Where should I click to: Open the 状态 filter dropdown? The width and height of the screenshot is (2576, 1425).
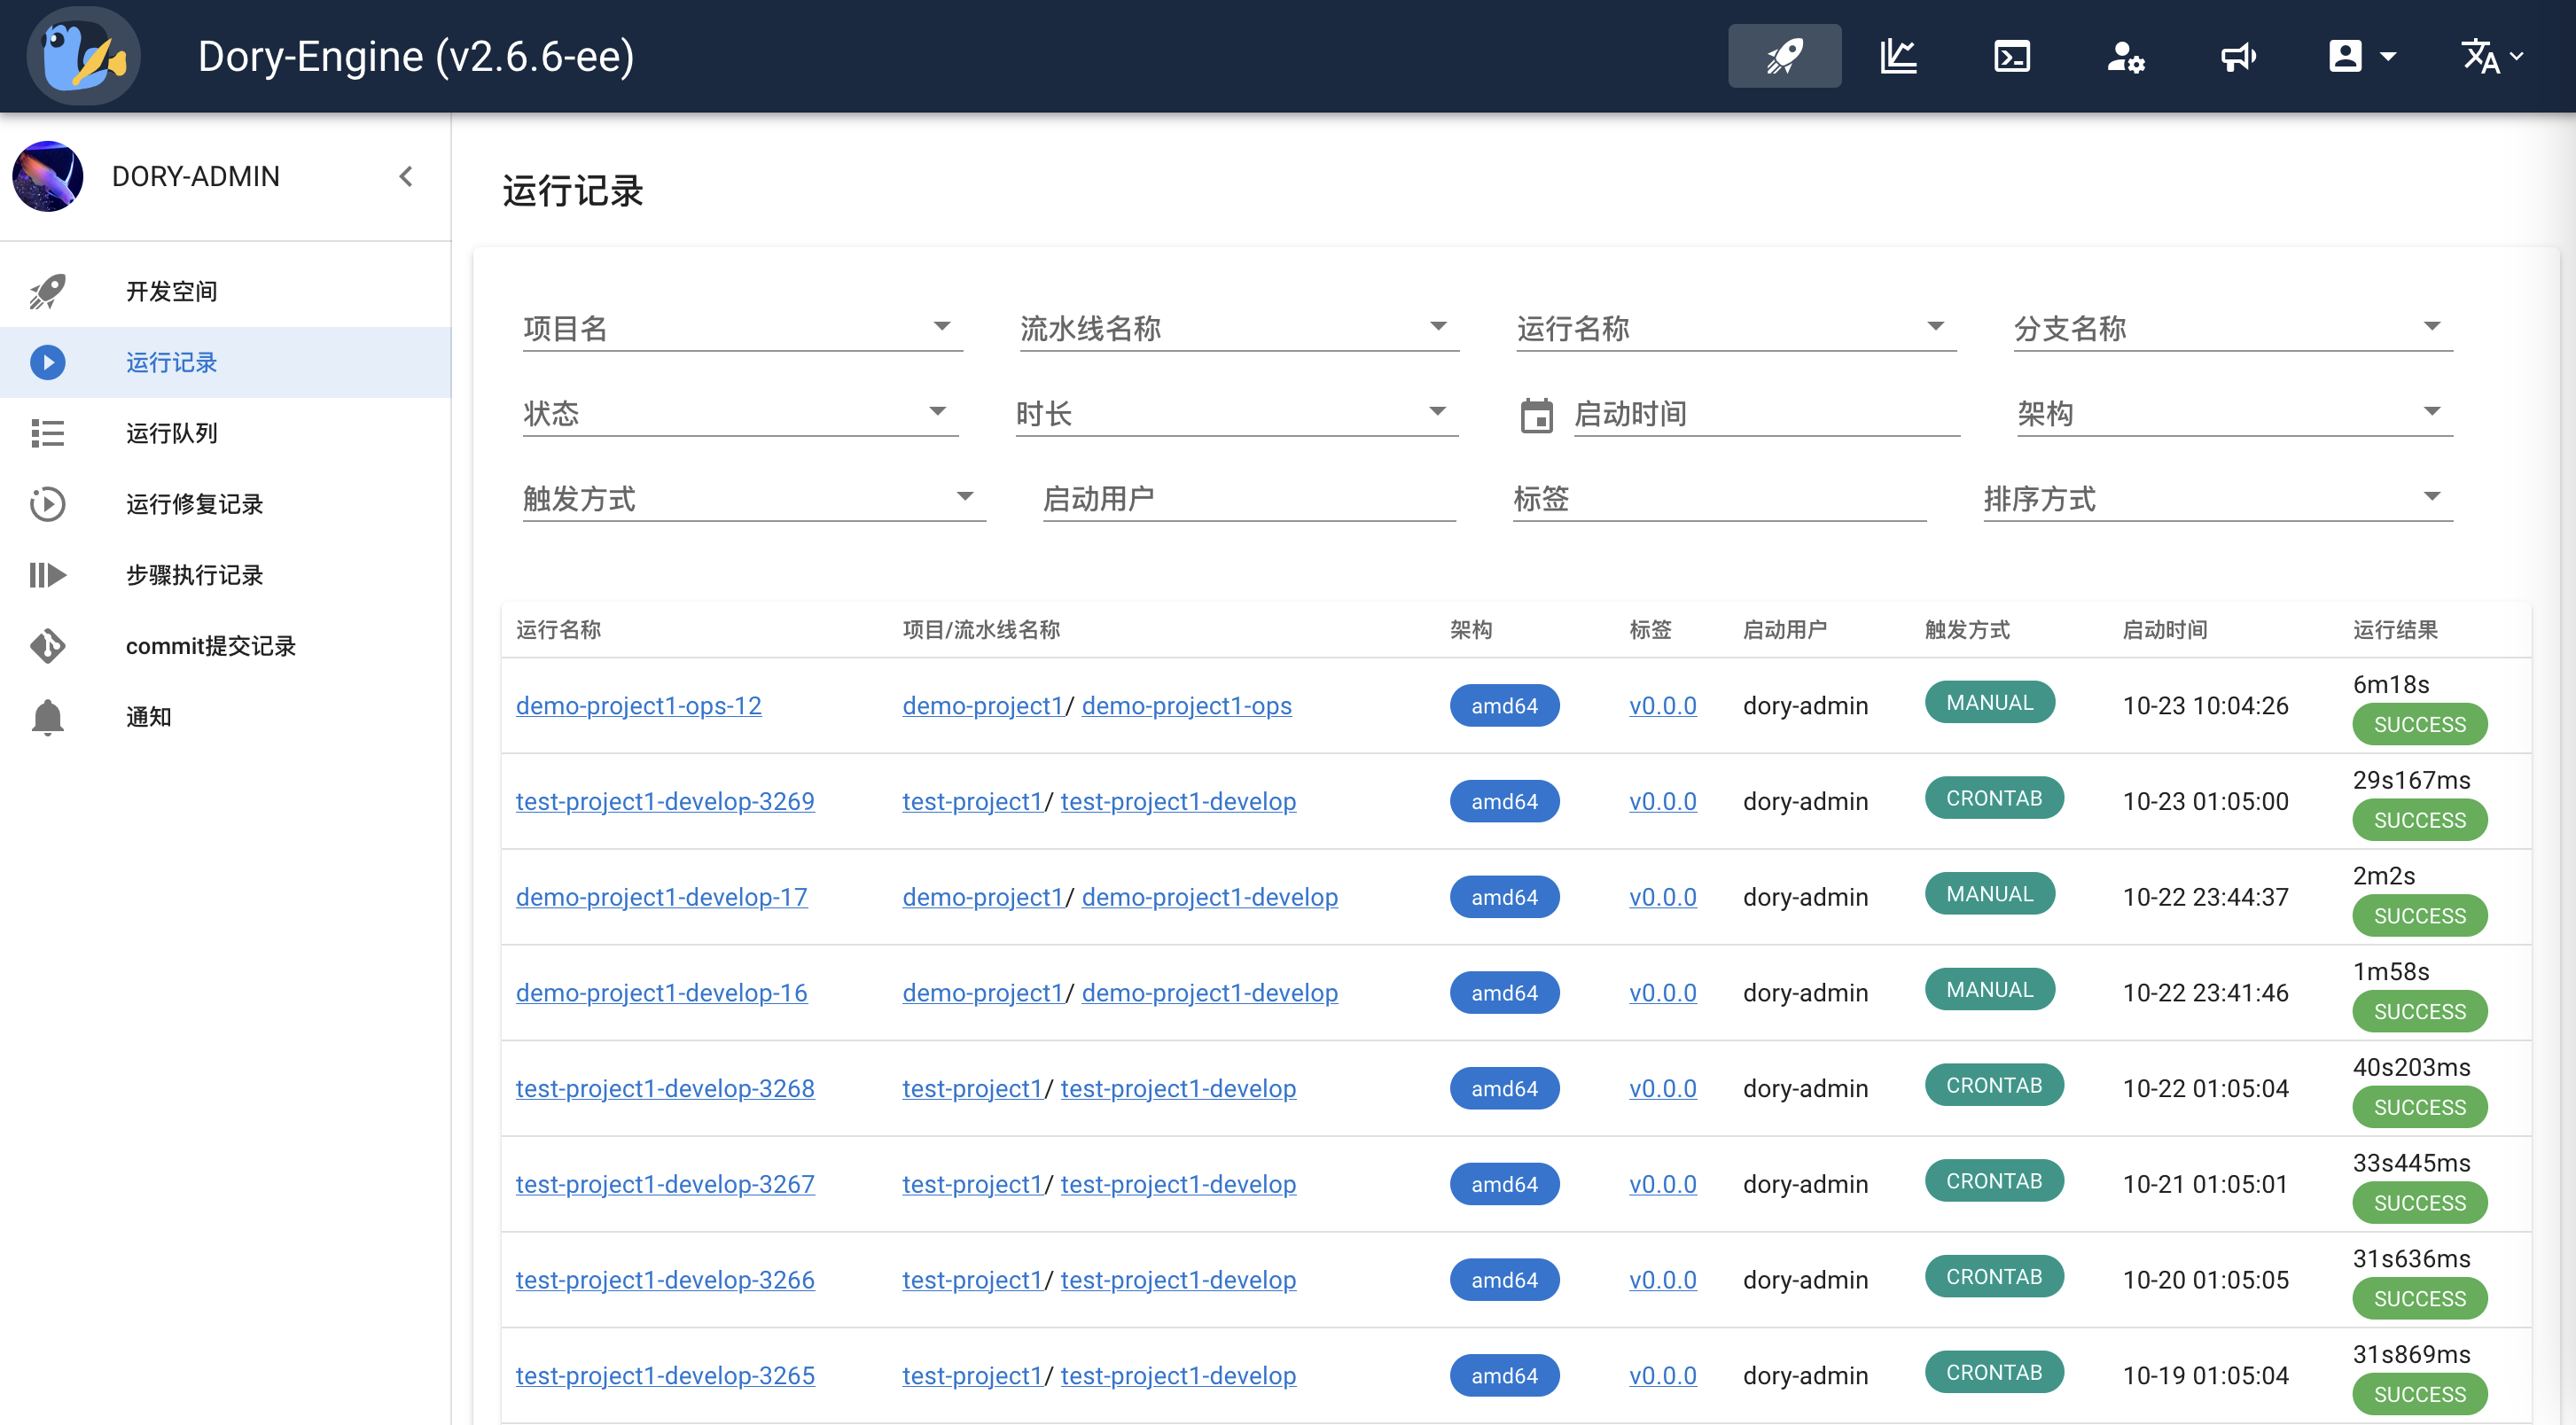pos(738,412)
